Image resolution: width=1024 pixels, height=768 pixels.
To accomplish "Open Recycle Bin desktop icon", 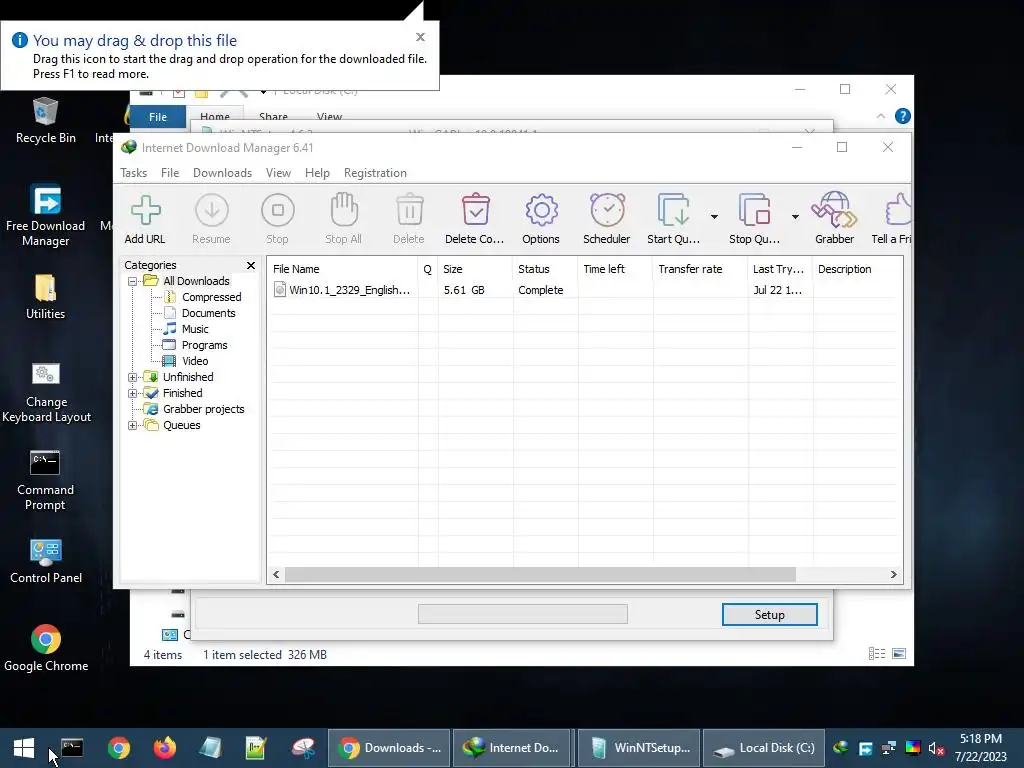I will coord(46,120).
